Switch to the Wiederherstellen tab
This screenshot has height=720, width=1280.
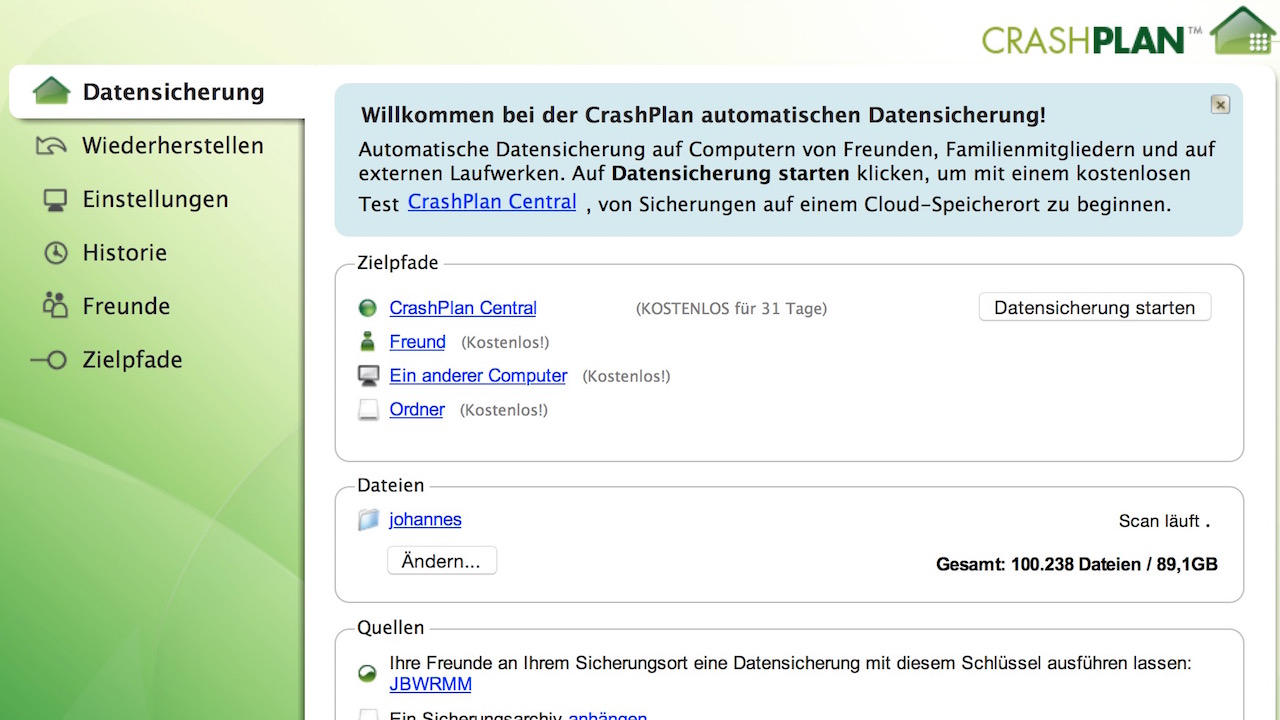coord(172,146)
